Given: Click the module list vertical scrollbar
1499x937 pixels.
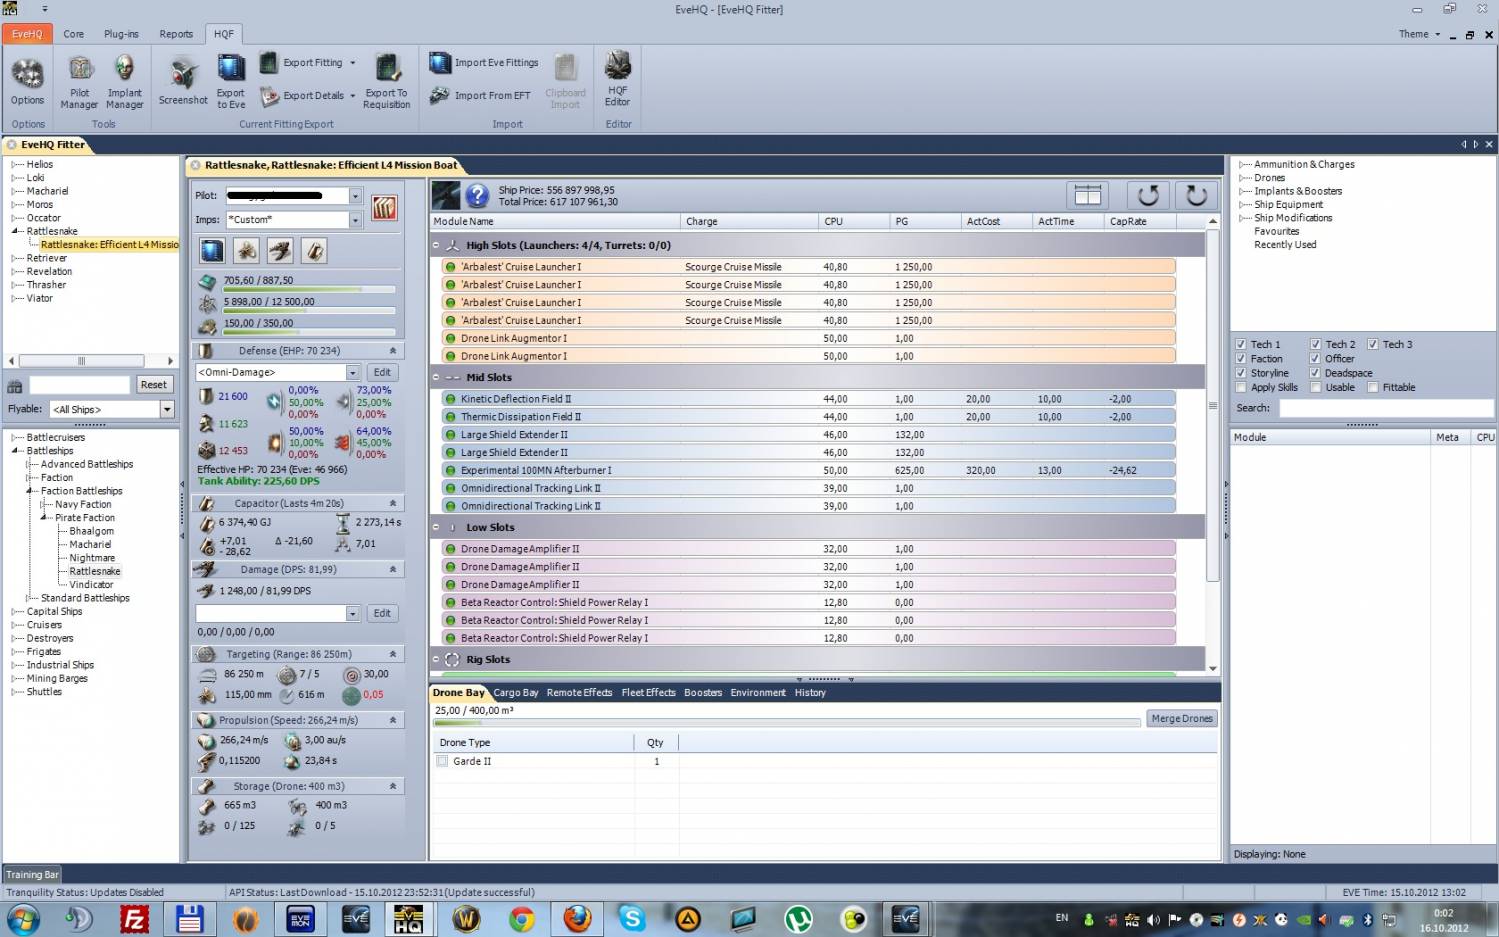Looking at the screenshot, I should [x=1213, y=406].
